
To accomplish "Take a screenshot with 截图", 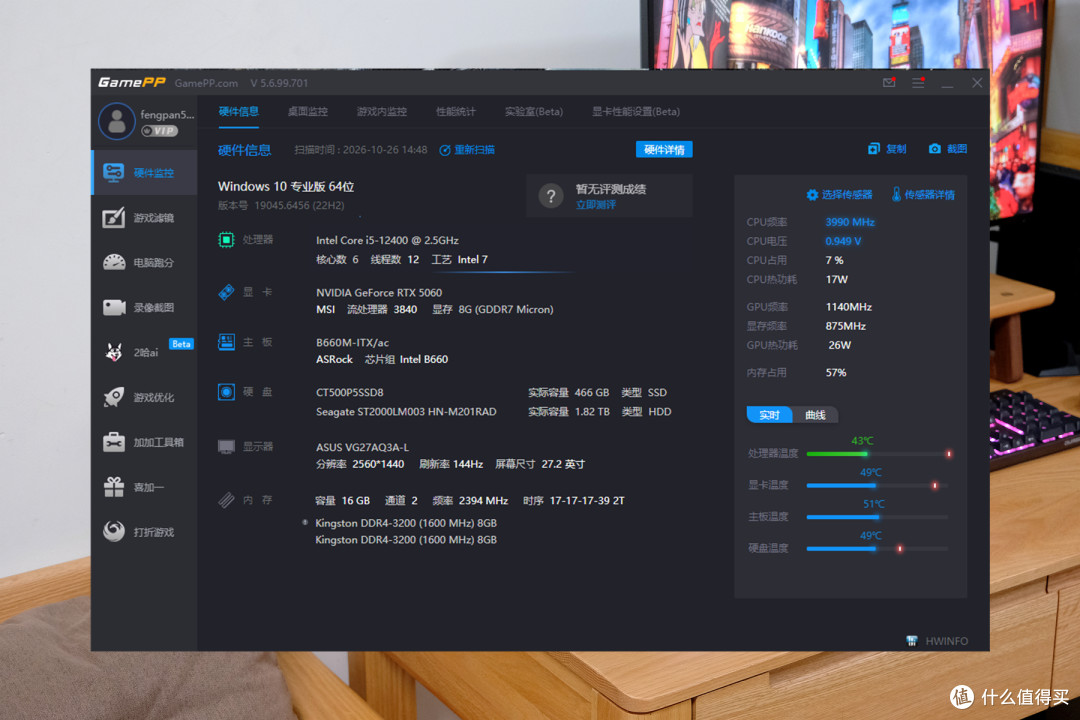I will pyautogui.click(x=948, y=149).
